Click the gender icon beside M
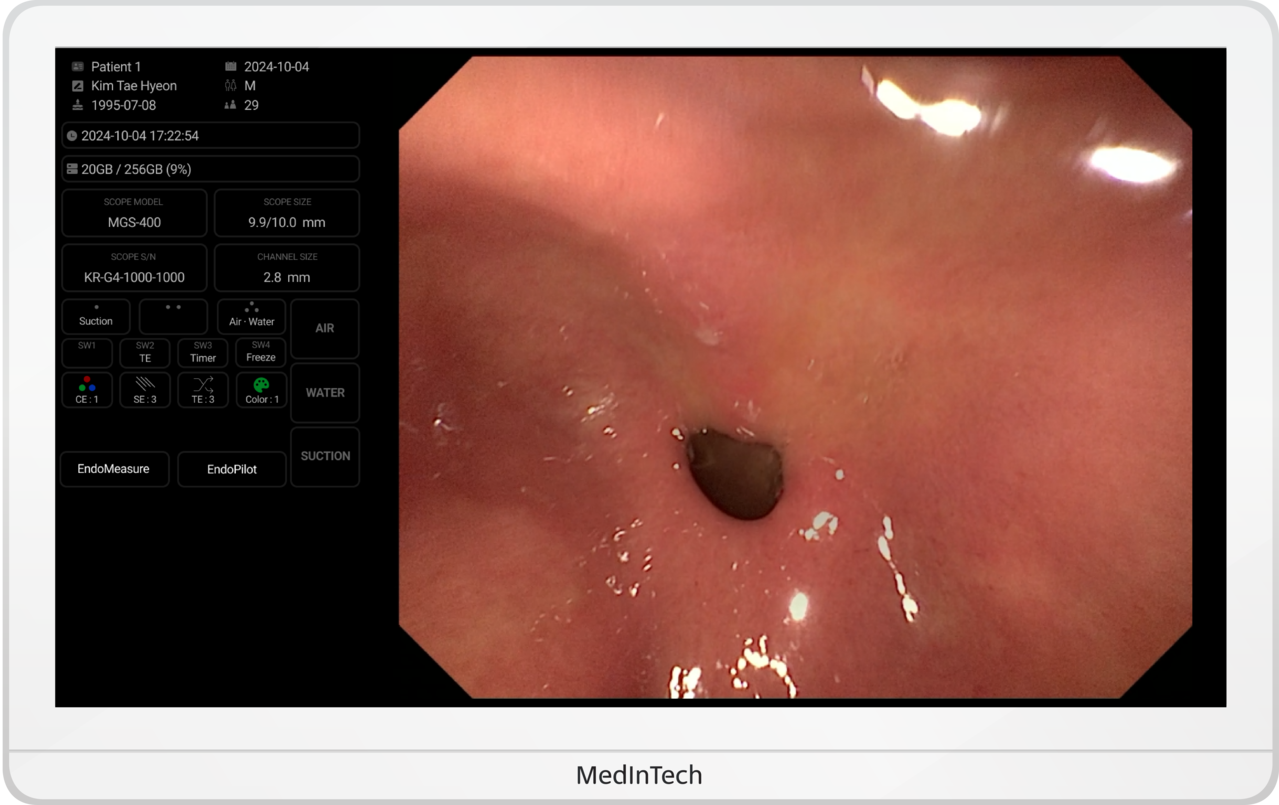 click(x=231, y=86)
